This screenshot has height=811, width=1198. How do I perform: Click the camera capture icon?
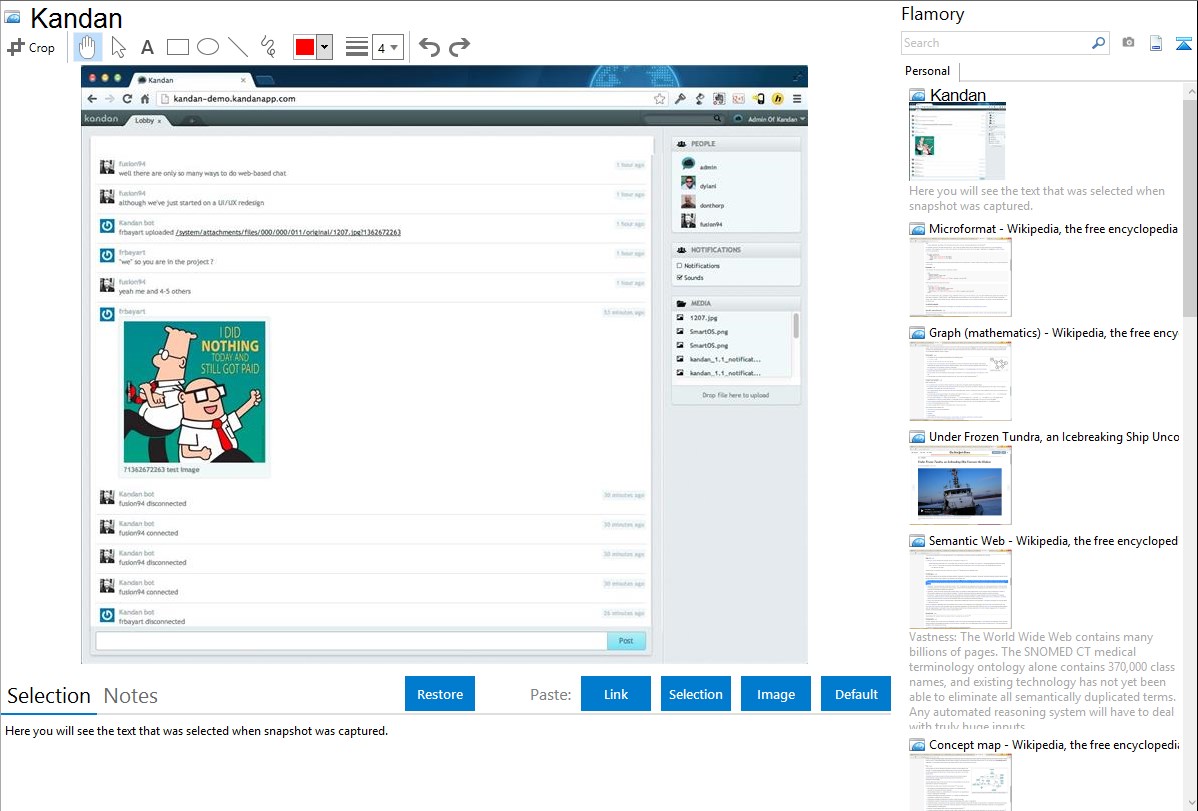(x=1128, y=43)
